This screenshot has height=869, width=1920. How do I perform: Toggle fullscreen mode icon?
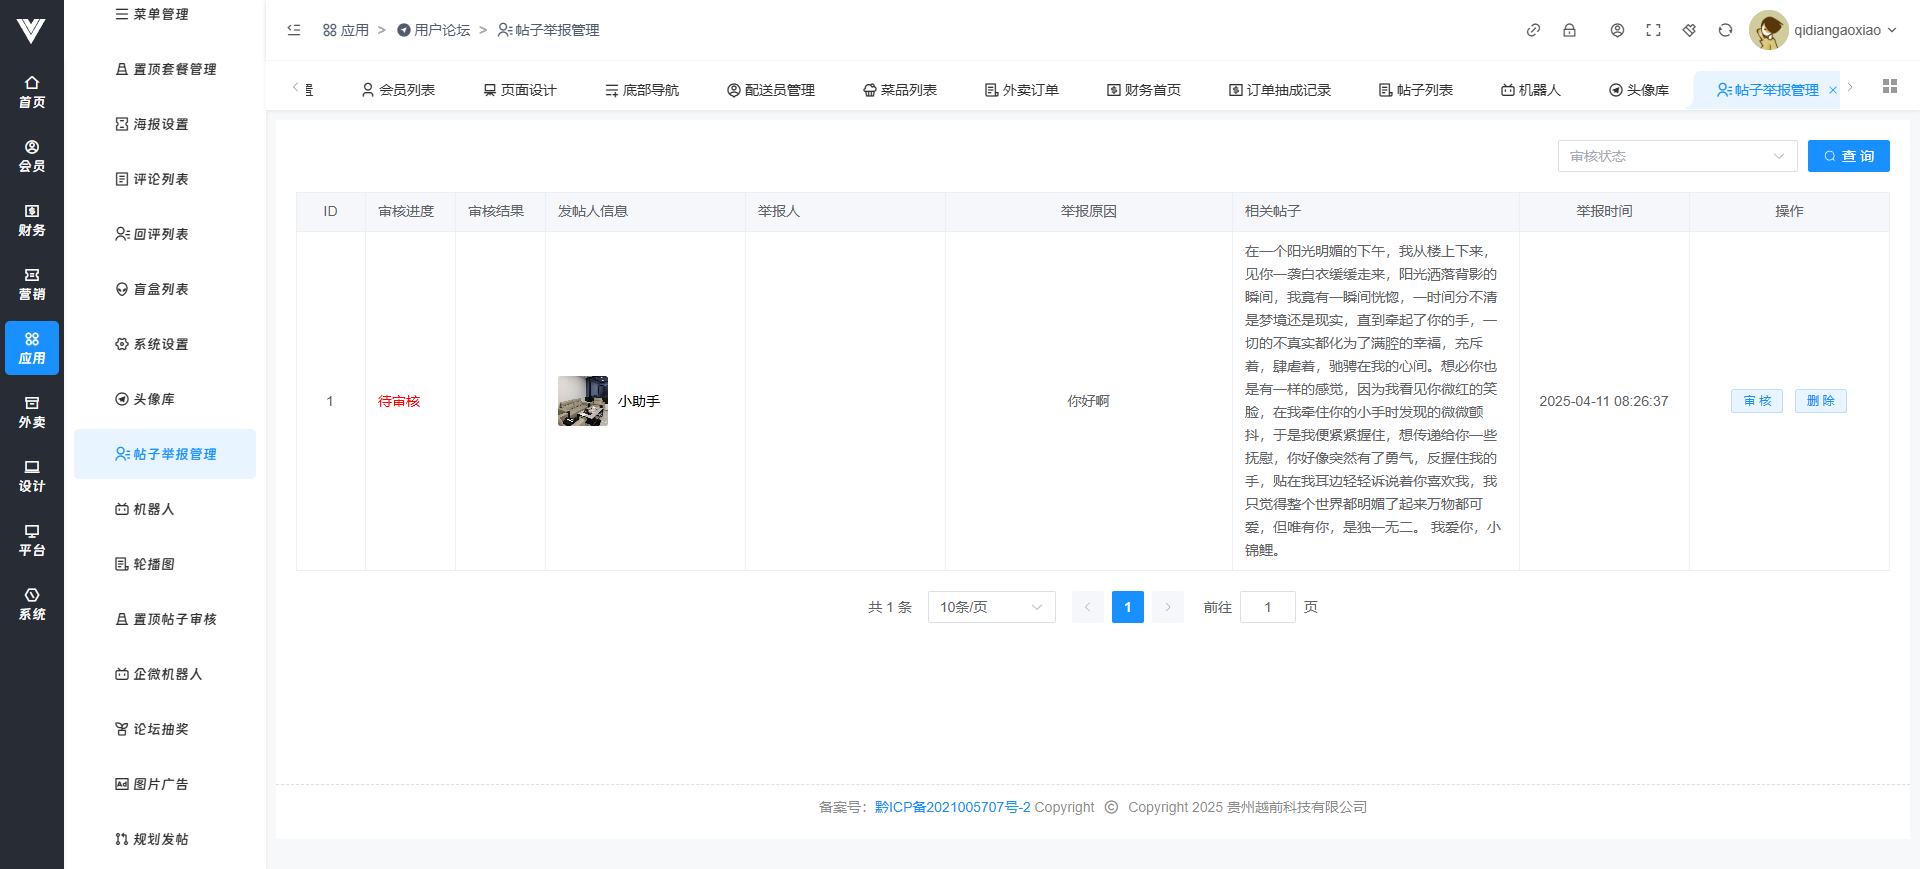tap(1653, 30)
